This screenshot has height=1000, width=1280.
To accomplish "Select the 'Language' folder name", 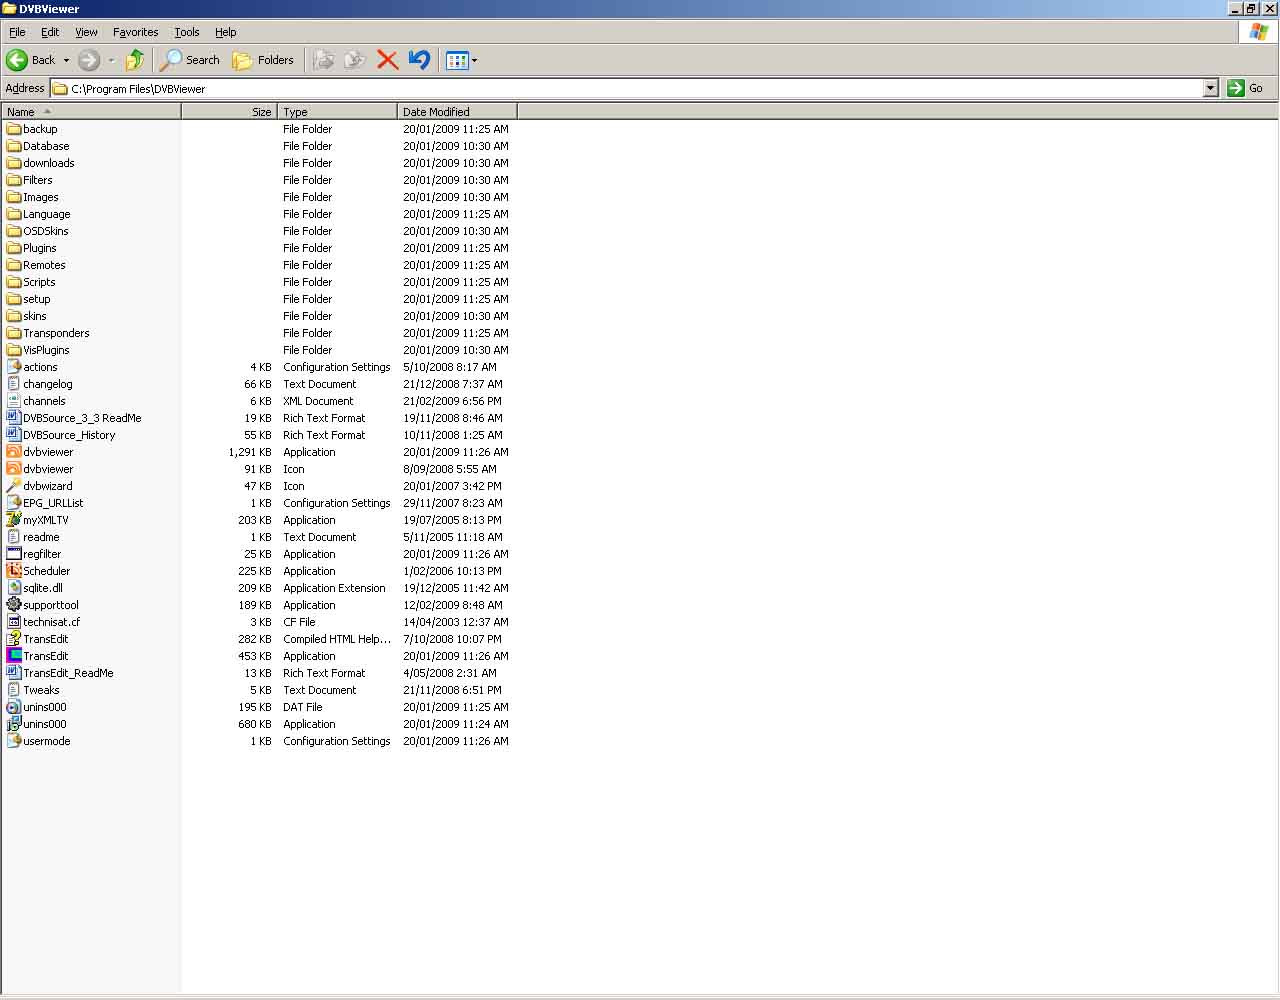I will (47, 214).
